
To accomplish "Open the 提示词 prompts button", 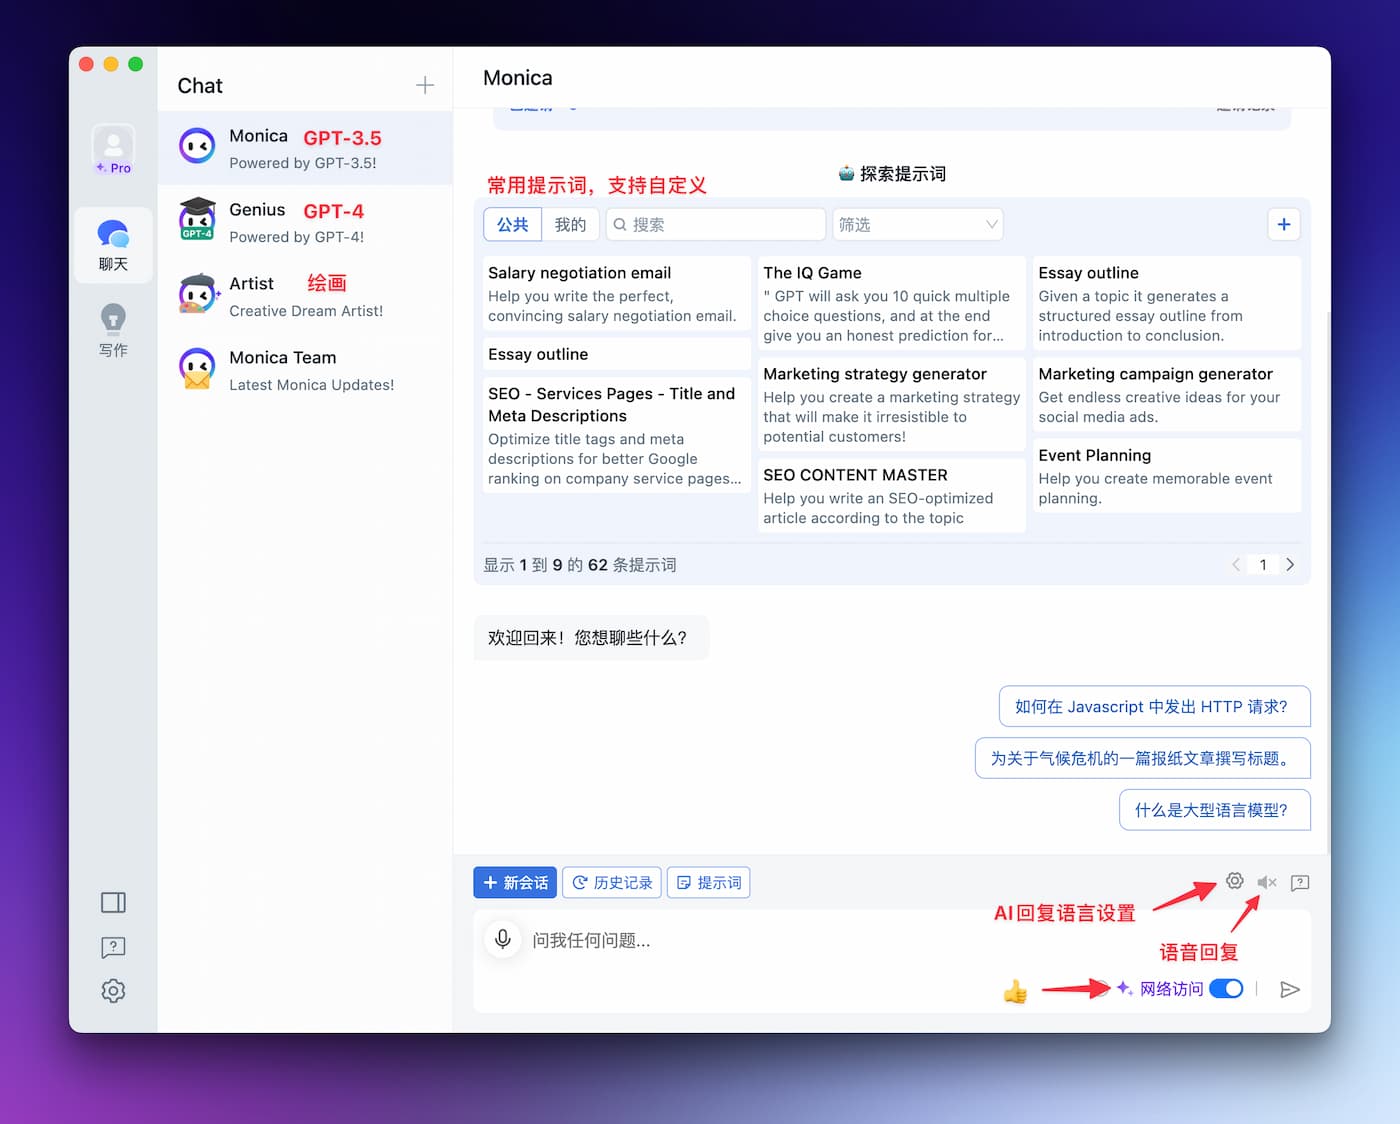I will [709, 882].
